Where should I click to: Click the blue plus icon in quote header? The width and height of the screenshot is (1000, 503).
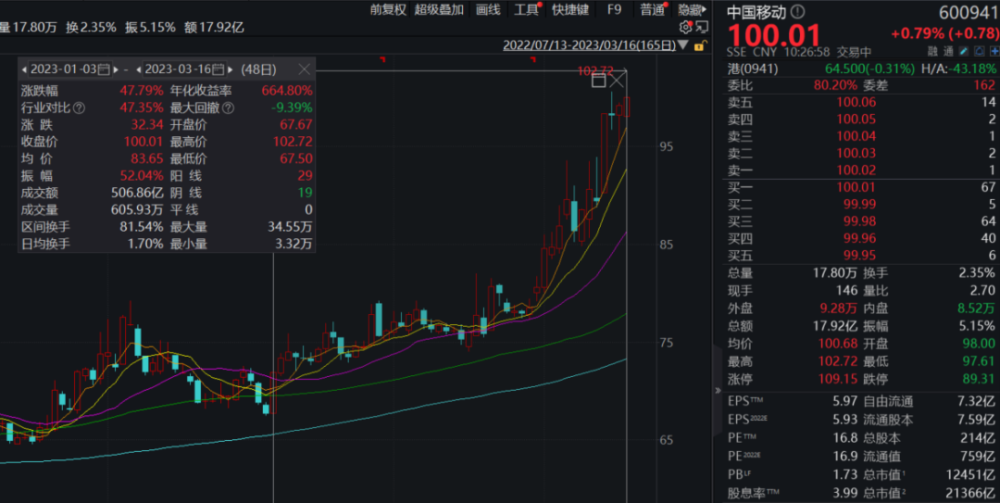point(994,51)
